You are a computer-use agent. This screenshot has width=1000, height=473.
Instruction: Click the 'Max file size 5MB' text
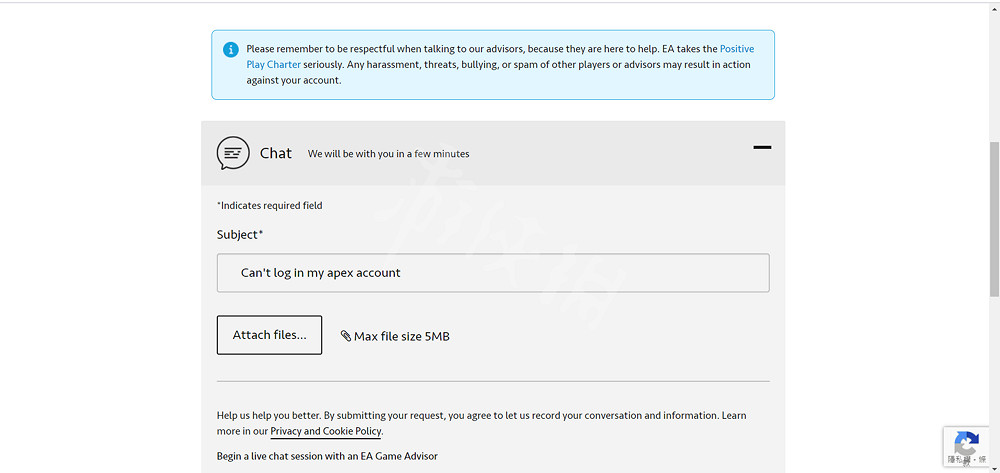[x=402, y=336]
